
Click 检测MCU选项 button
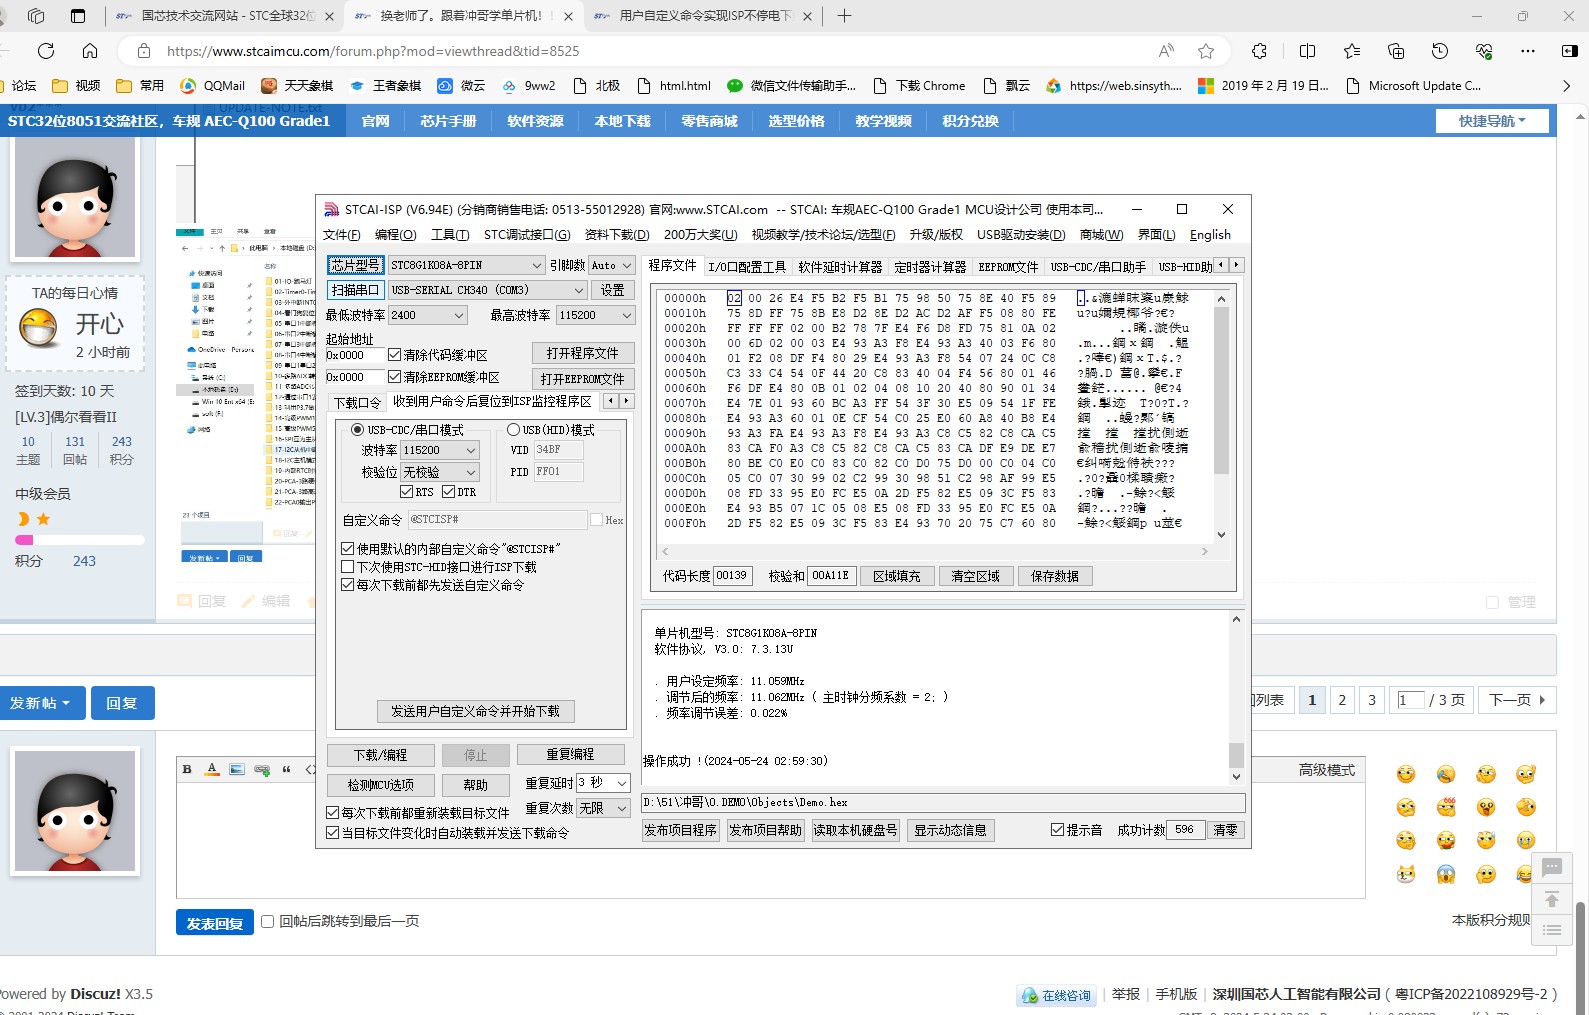point(380,785)
